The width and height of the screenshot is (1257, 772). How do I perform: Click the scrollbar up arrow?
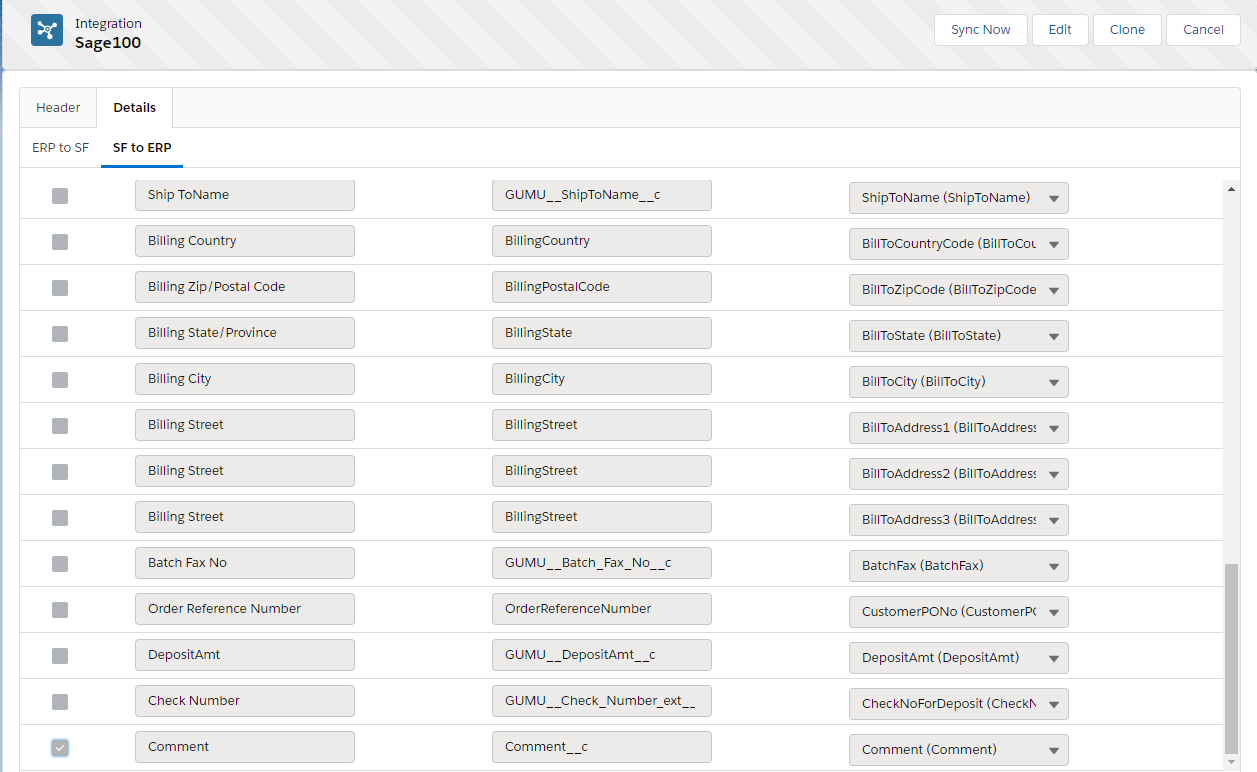1231,188
